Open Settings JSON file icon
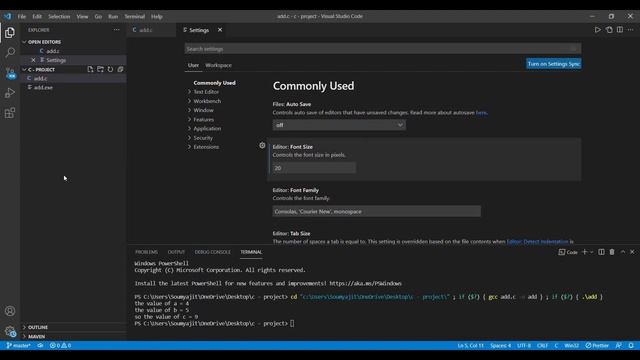640x360 pixels. 609,30
